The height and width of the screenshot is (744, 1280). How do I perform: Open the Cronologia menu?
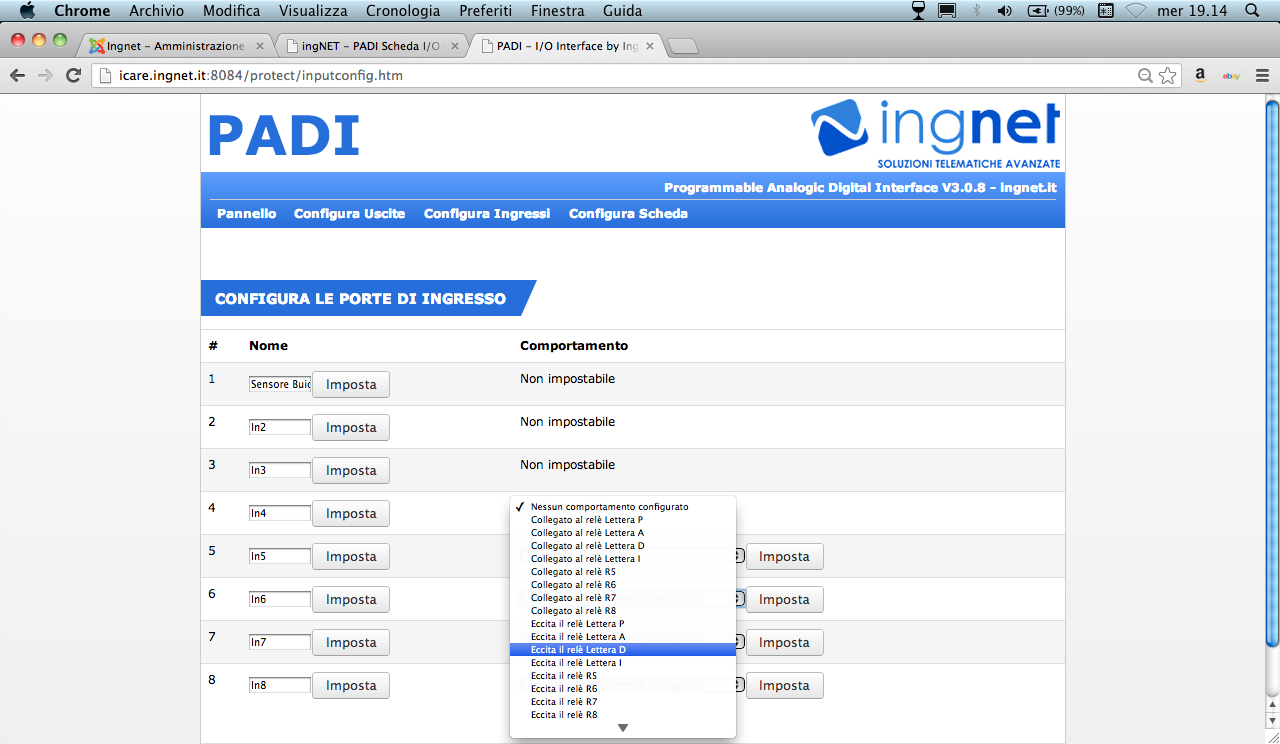click(403, 11)
